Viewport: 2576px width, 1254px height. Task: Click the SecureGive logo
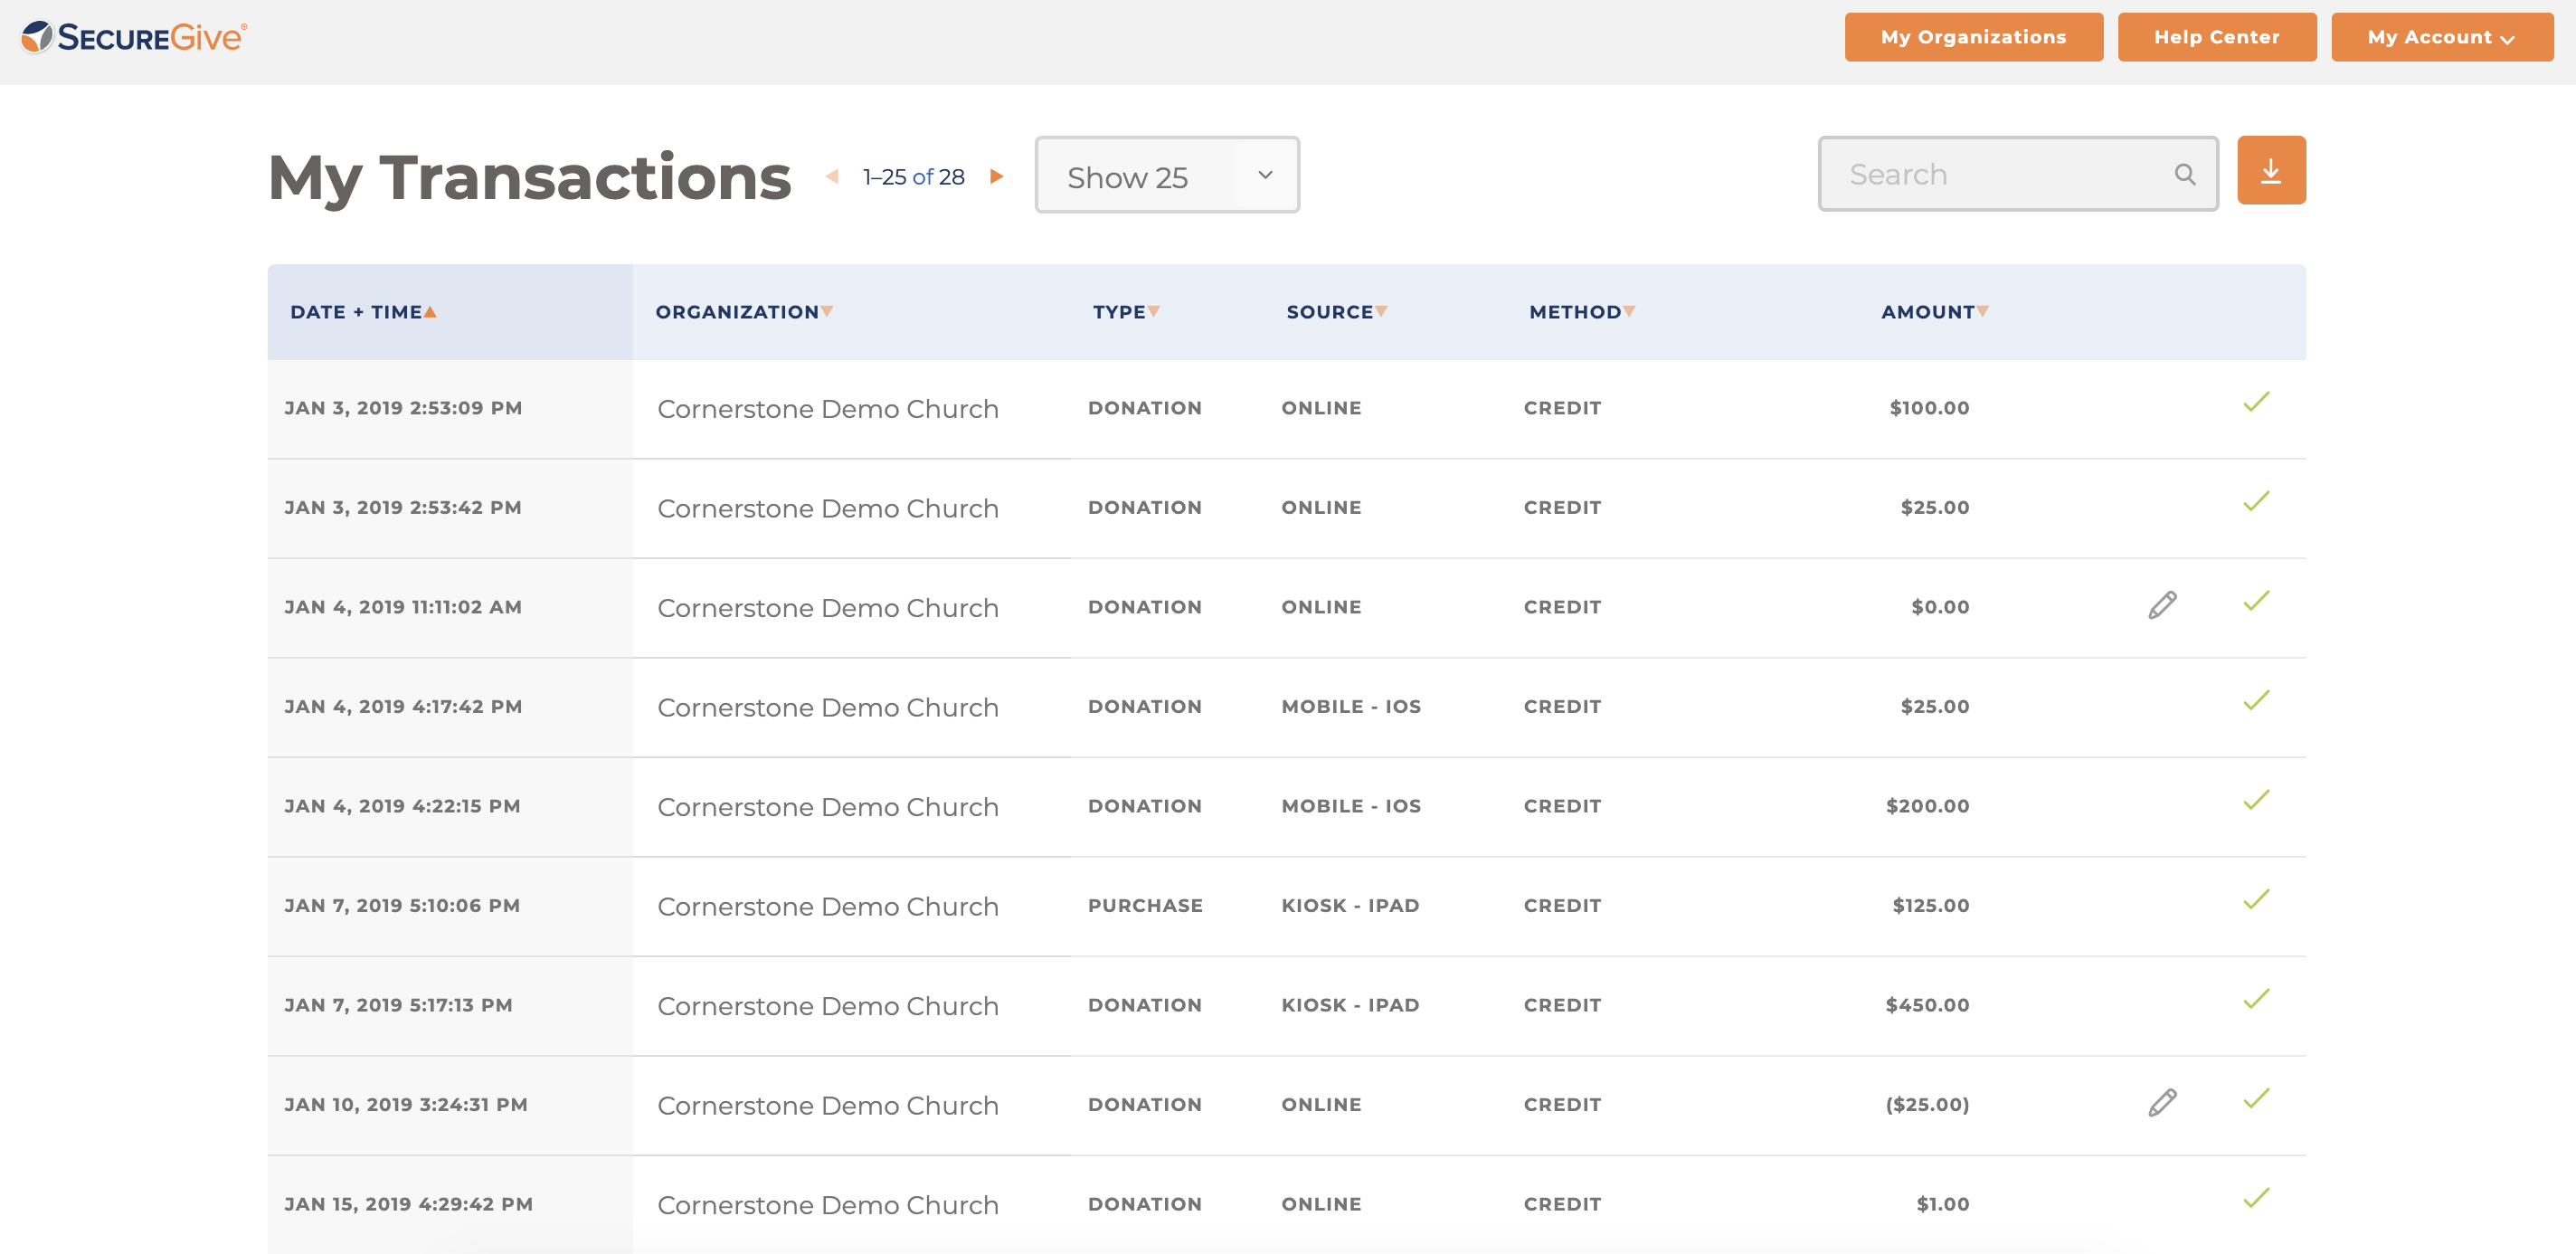[x=134, y=37]
